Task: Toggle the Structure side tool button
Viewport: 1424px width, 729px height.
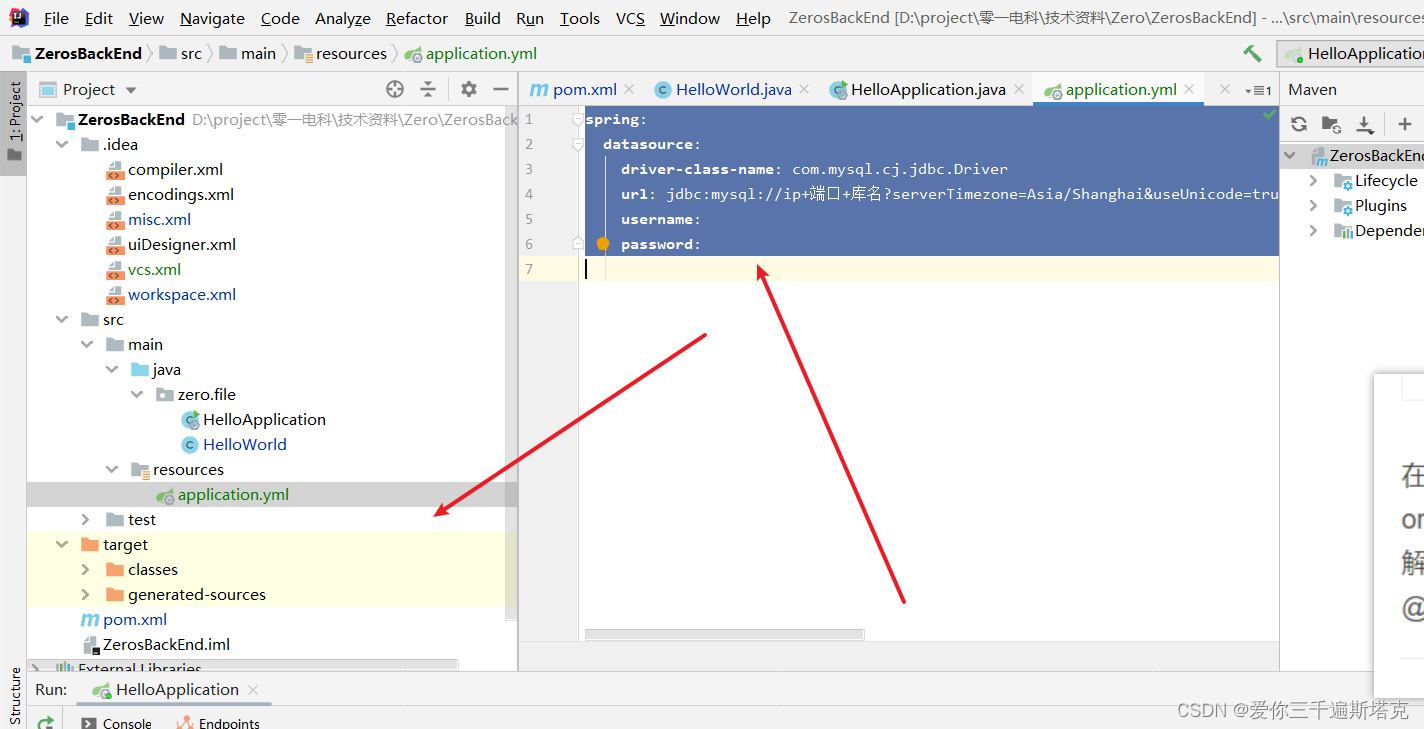Action: 14,695
